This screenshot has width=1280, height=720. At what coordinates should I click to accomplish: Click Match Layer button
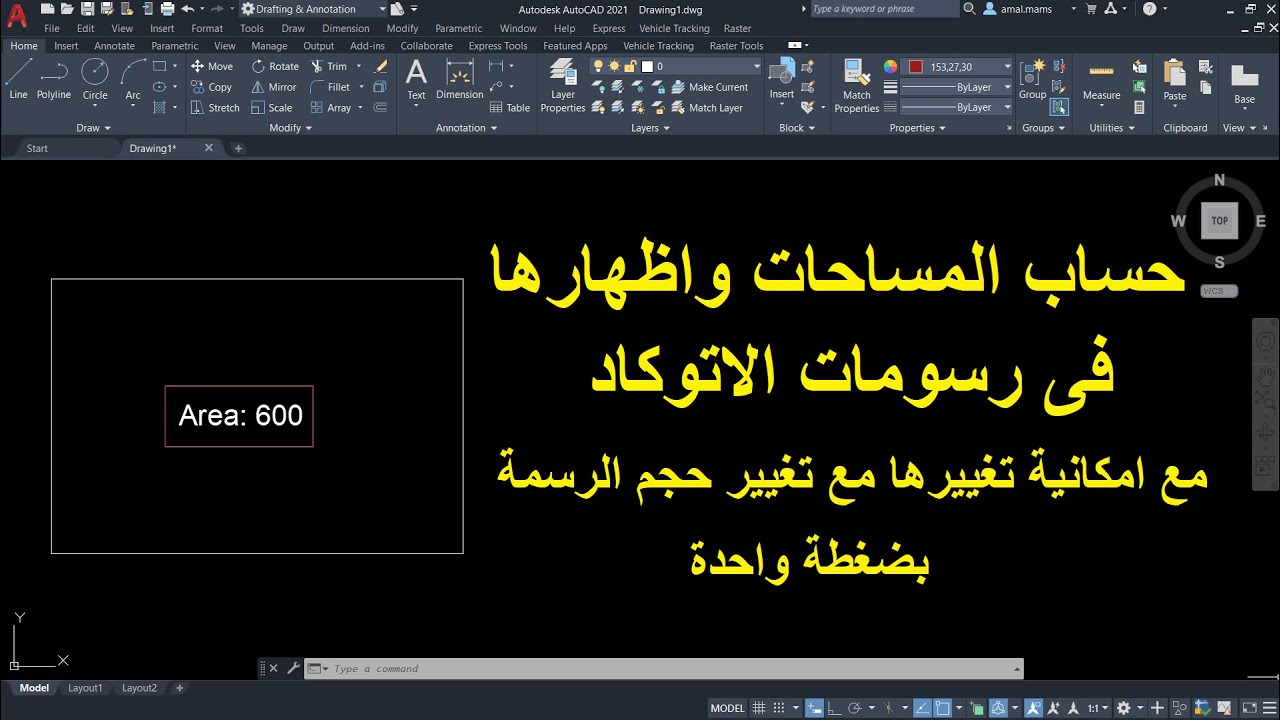[x=706, y=108]
